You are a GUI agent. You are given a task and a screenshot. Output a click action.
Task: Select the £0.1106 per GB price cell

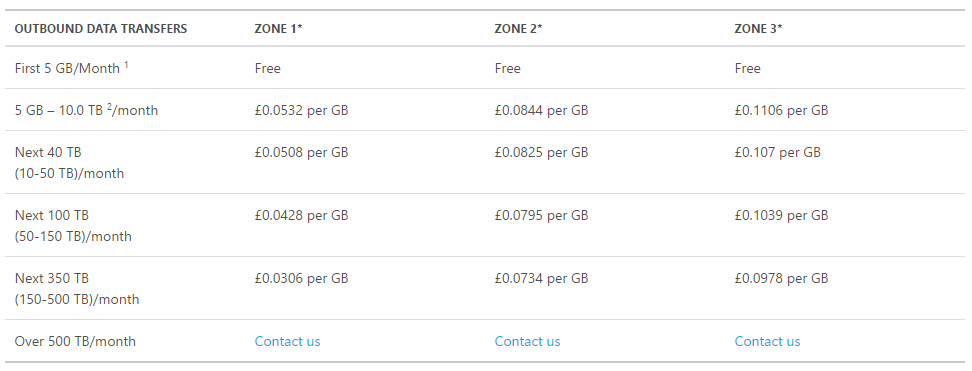781,110
